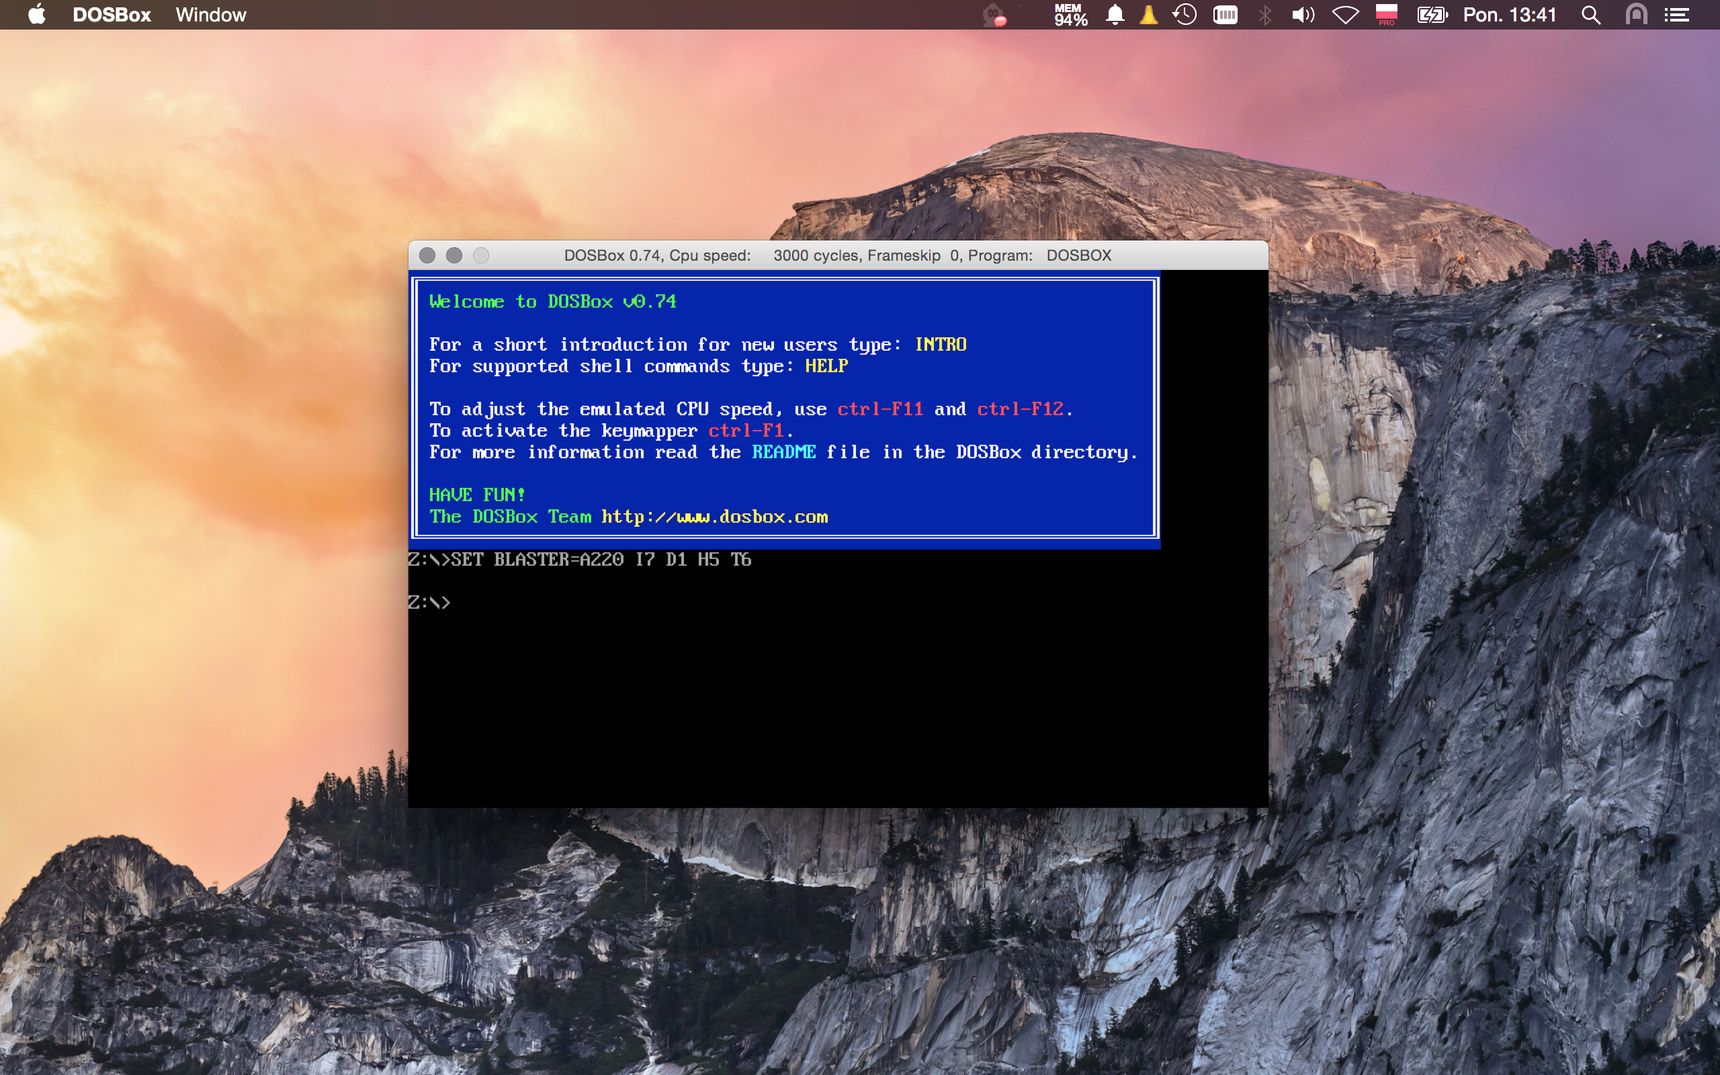Click 'The DOSBox Team' text
The width and height of the screenshot is (1720, 1075).
510,517
